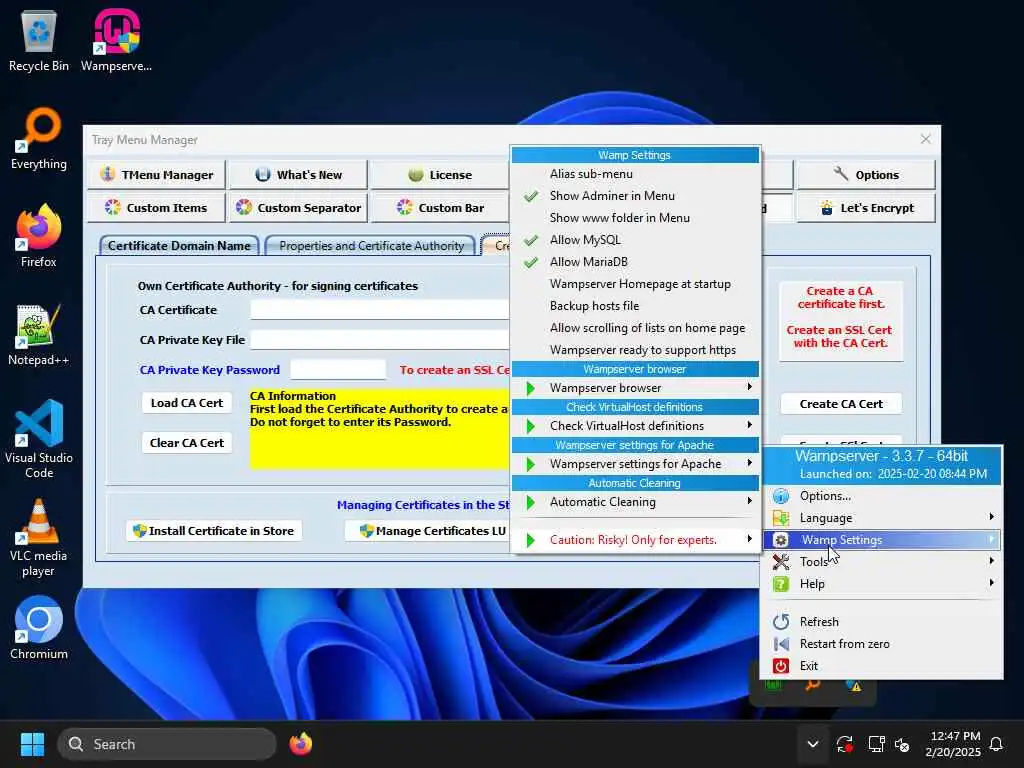The width and height of the screenshot is (1024, 768).
Task: Open the TMenu Manager button
Action: point(157,175)
